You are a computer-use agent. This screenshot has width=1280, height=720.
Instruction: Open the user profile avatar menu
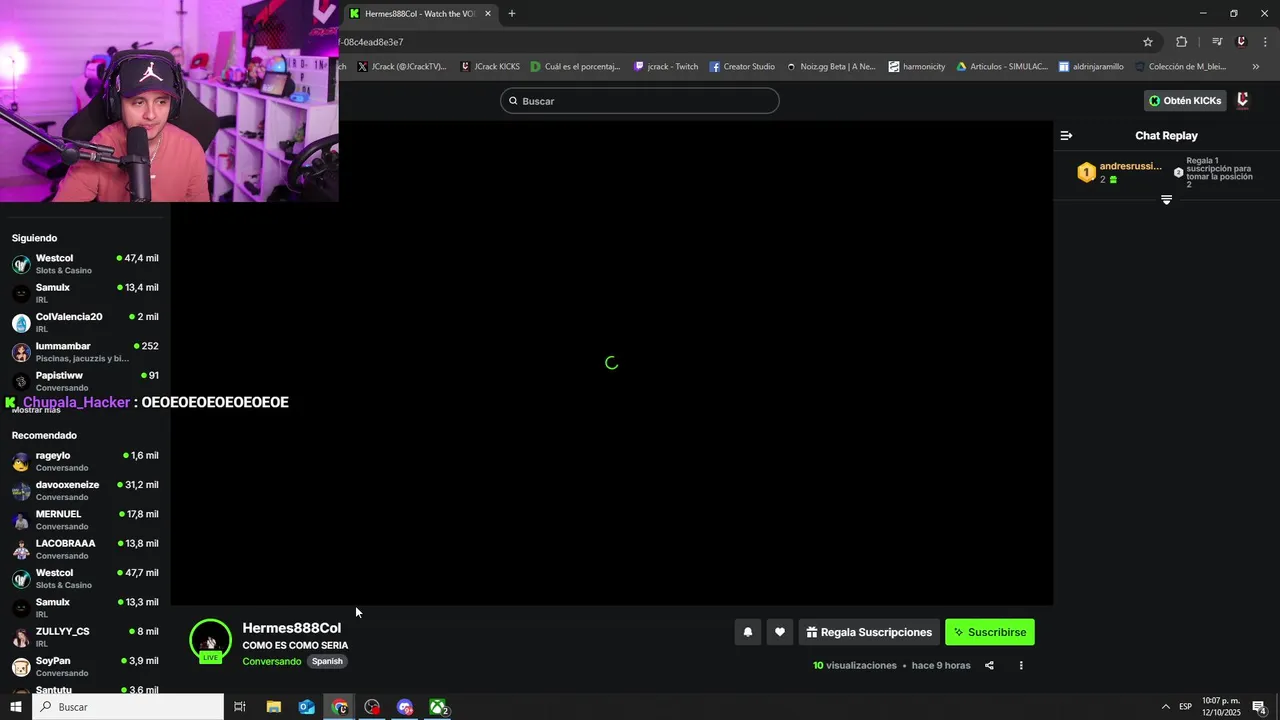tap(1243, 100)
